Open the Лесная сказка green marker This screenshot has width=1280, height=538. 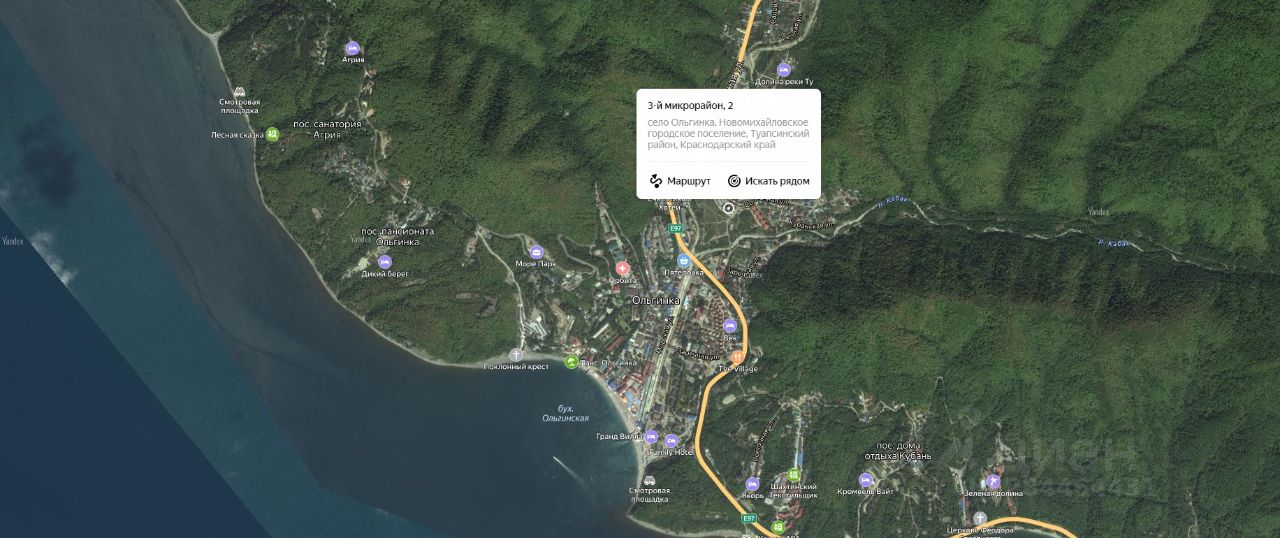tap(272, 134)
